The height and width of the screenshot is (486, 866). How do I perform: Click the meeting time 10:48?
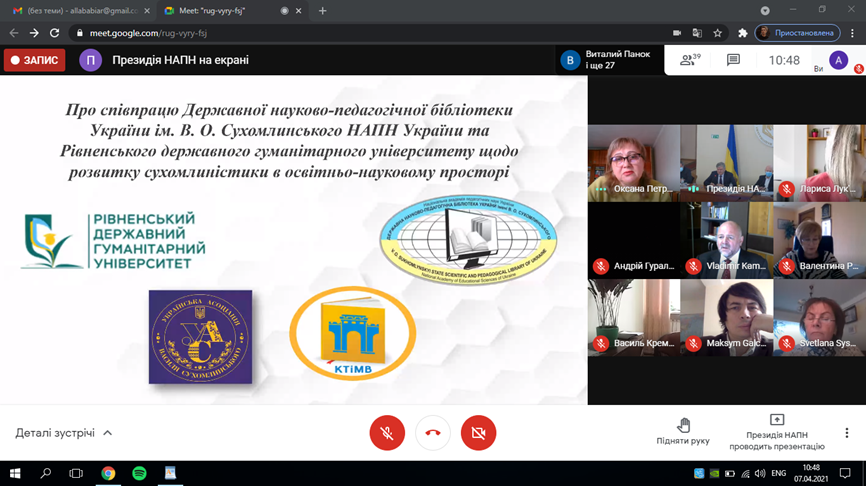784,60
